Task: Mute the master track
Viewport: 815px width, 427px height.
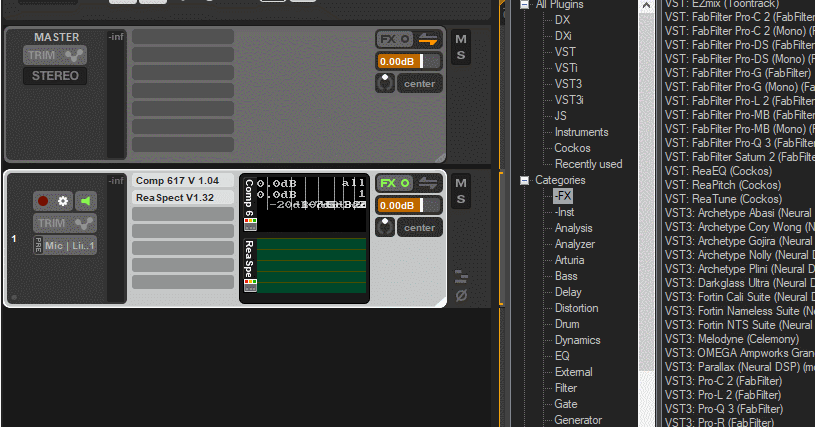Action: [x=461, y=39]
